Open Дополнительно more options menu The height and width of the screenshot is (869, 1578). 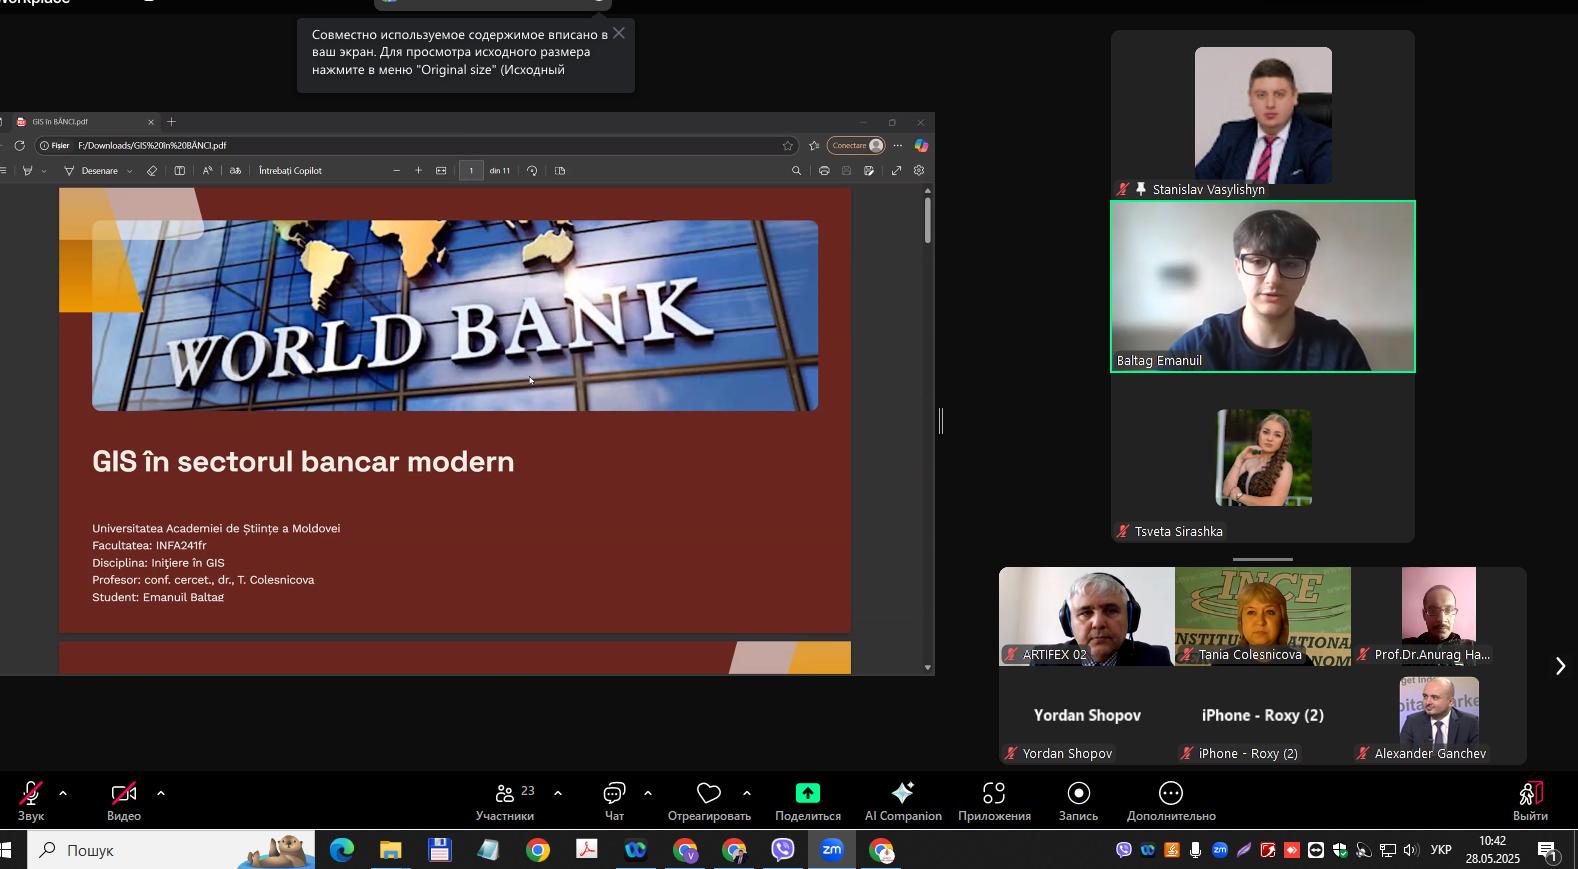(1171, 801)
